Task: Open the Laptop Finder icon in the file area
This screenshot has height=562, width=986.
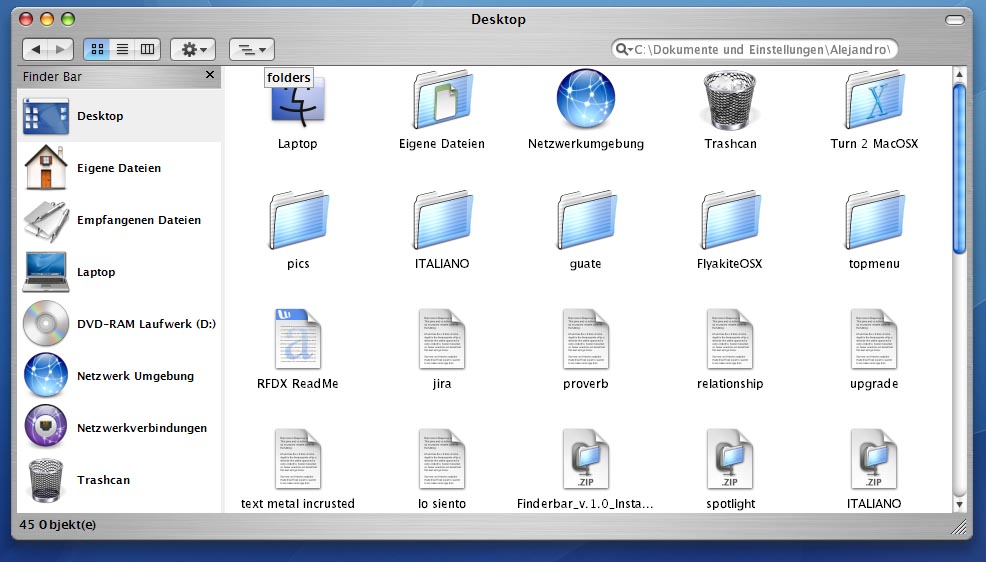Action: 298,101
